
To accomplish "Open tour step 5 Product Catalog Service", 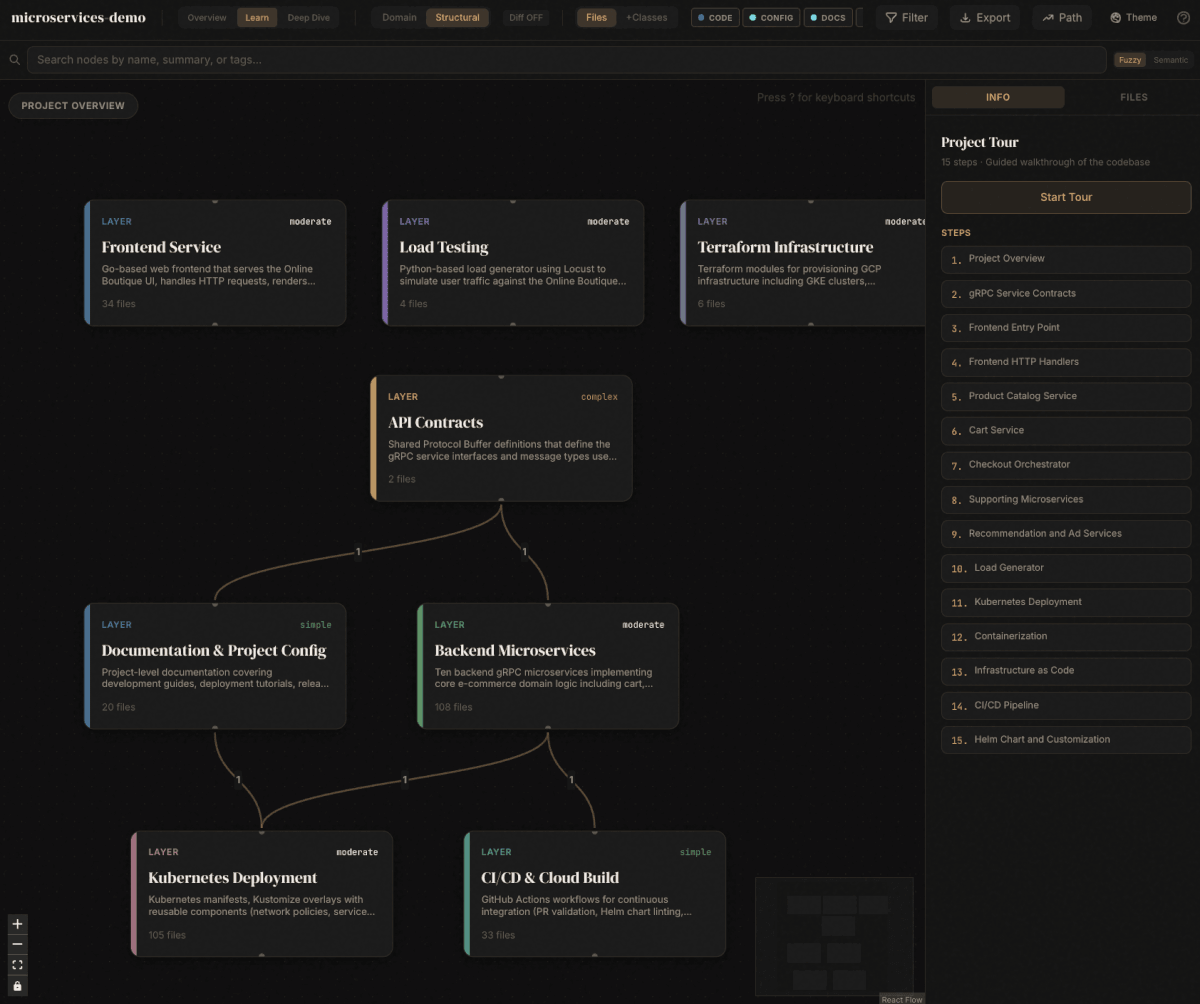I will [1066, 396].
